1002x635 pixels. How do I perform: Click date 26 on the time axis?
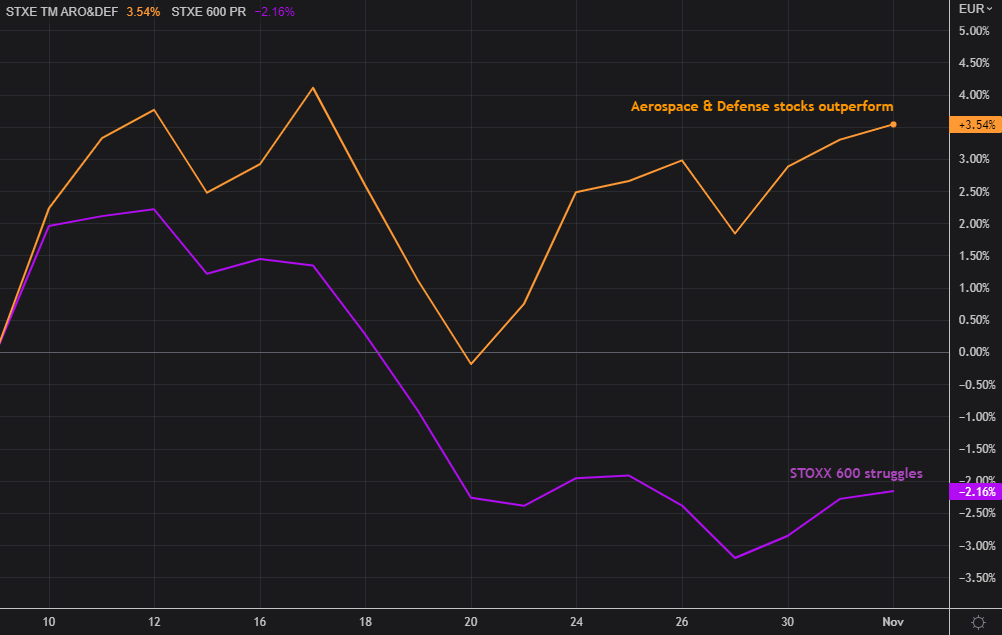pos(682,621)
